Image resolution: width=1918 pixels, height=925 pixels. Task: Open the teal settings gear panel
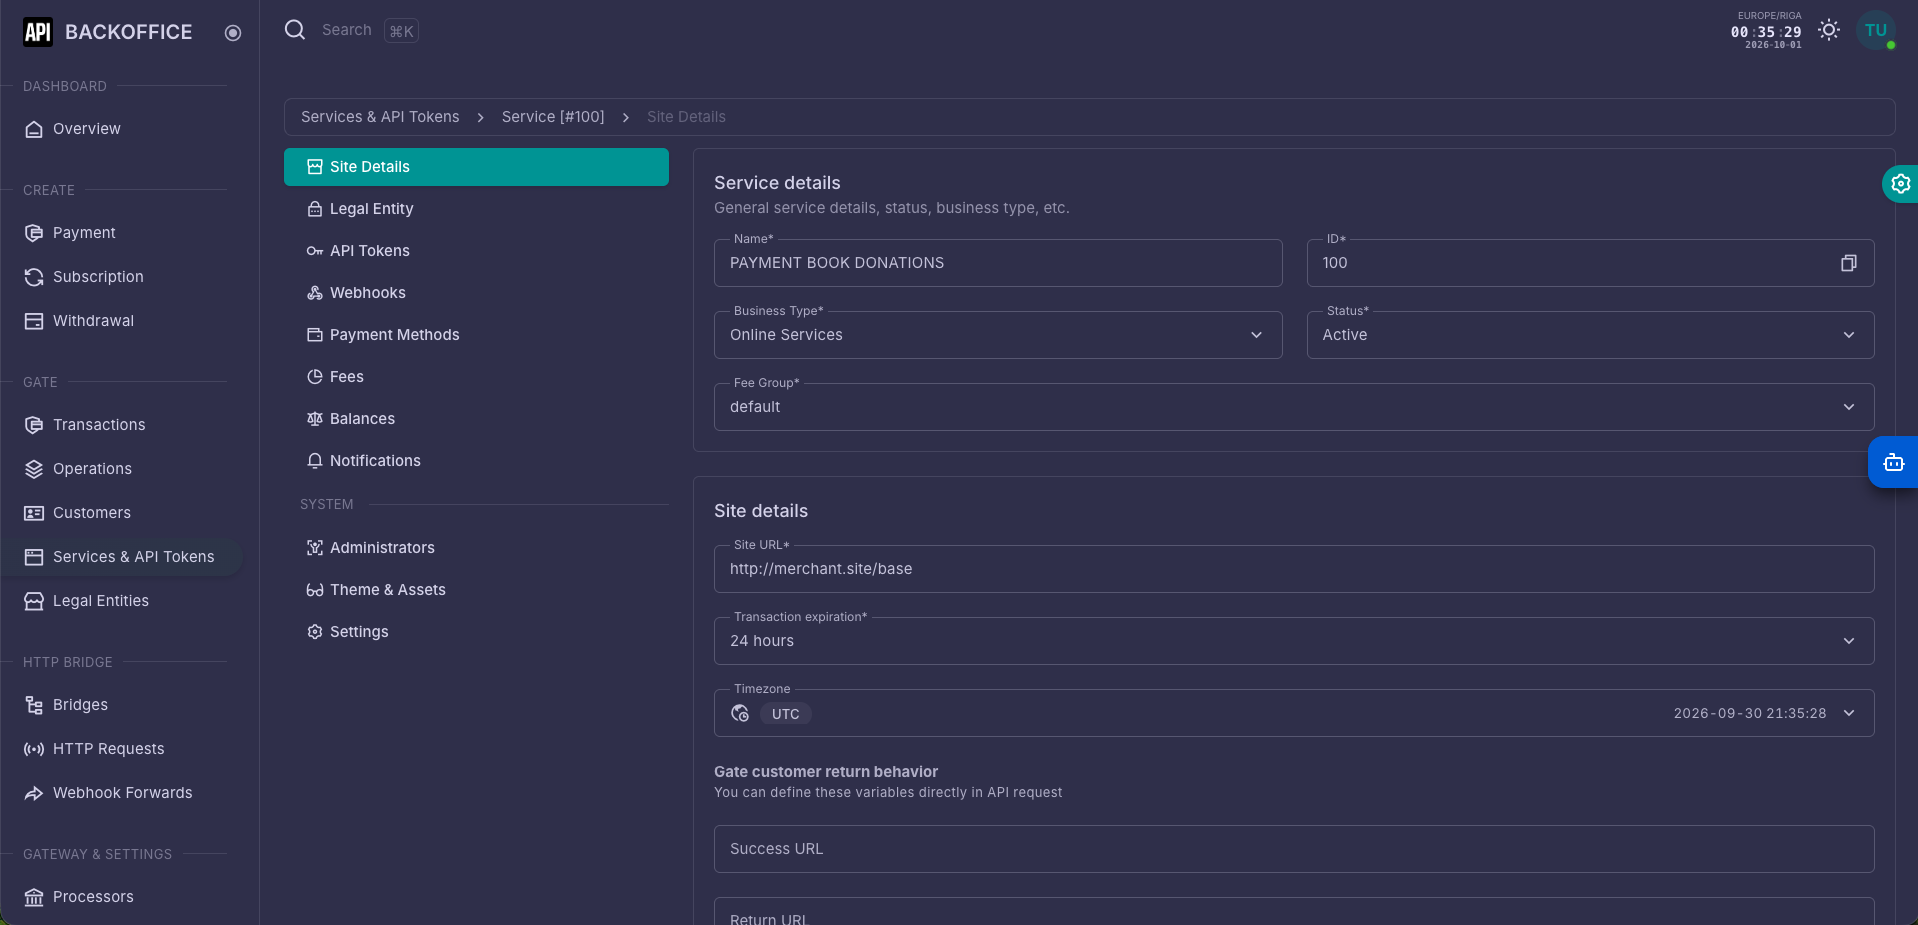pos(1900,184)
